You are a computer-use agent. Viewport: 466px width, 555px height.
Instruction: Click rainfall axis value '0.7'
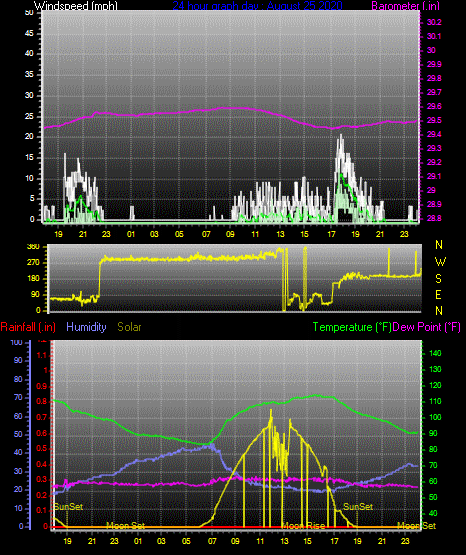pyautogui.click(x=42, y=418)
